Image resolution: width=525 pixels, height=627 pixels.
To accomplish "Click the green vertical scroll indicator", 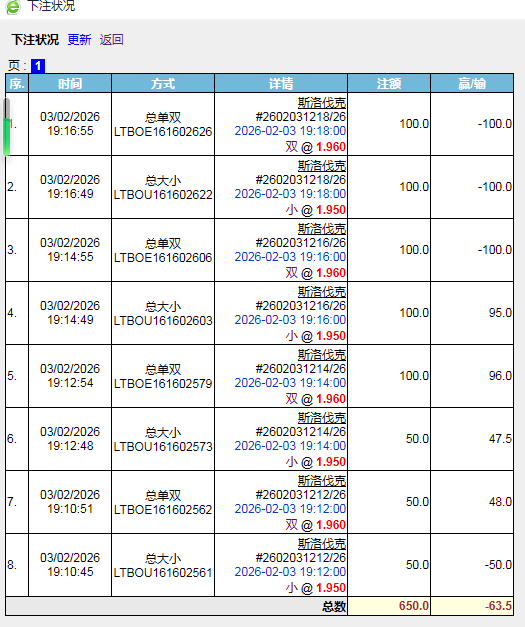I will pyautogui.click(x=7, y=136).
